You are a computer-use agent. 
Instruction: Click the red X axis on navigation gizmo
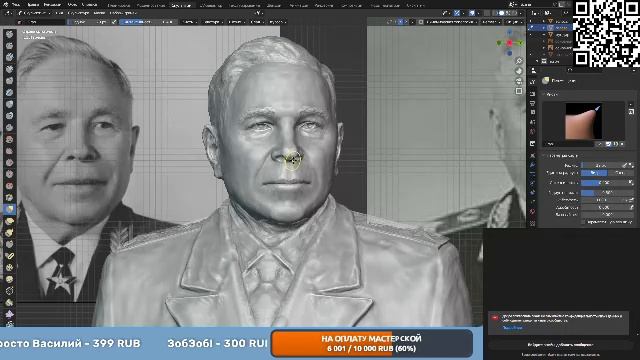509,43
